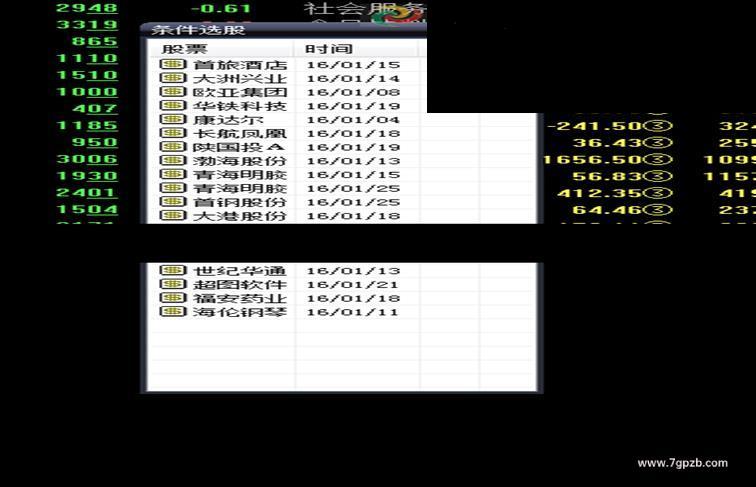The width and height of the screenshot is (756, 487).
Task: Click the yellow -241.50 value
Action: pos(595,126)
